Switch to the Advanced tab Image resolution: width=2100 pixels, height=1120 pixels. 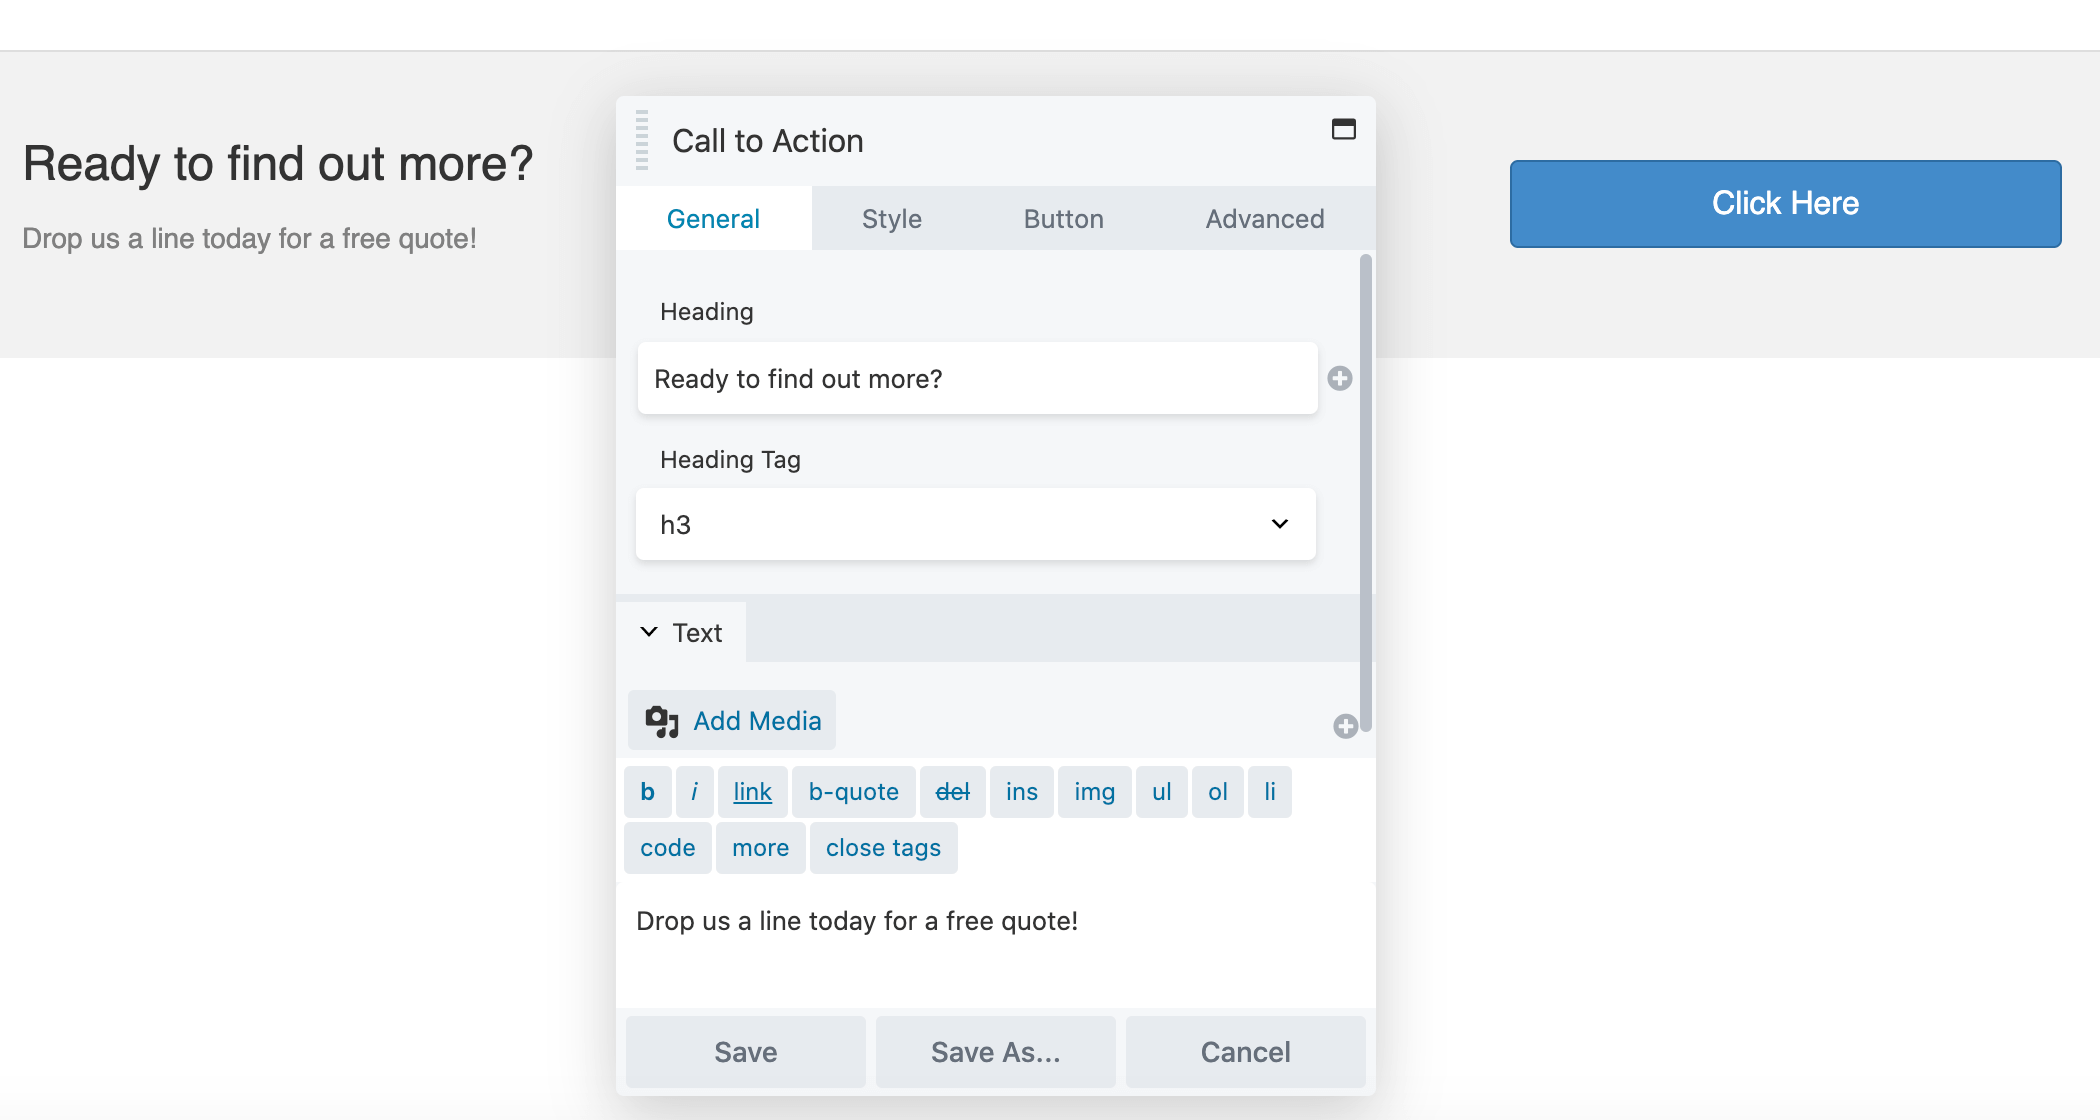pos(1264,218)
